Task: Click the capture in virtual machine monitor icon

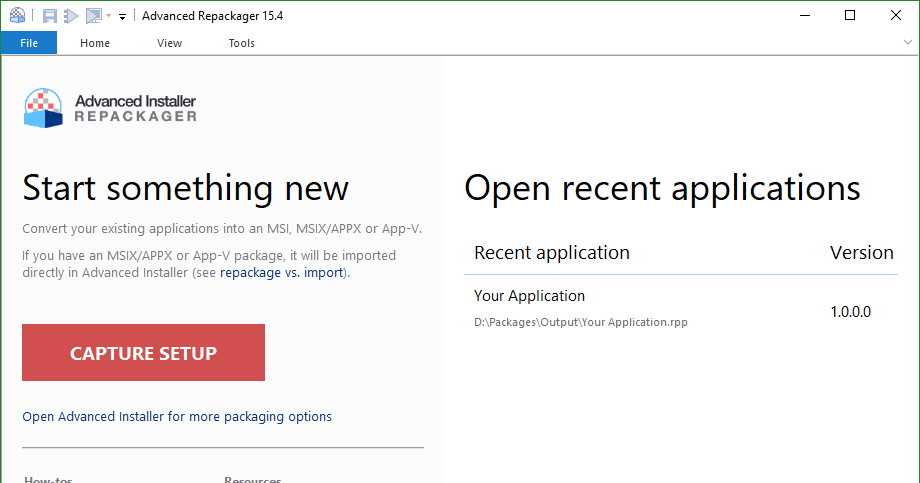Action: coord(93,16)
